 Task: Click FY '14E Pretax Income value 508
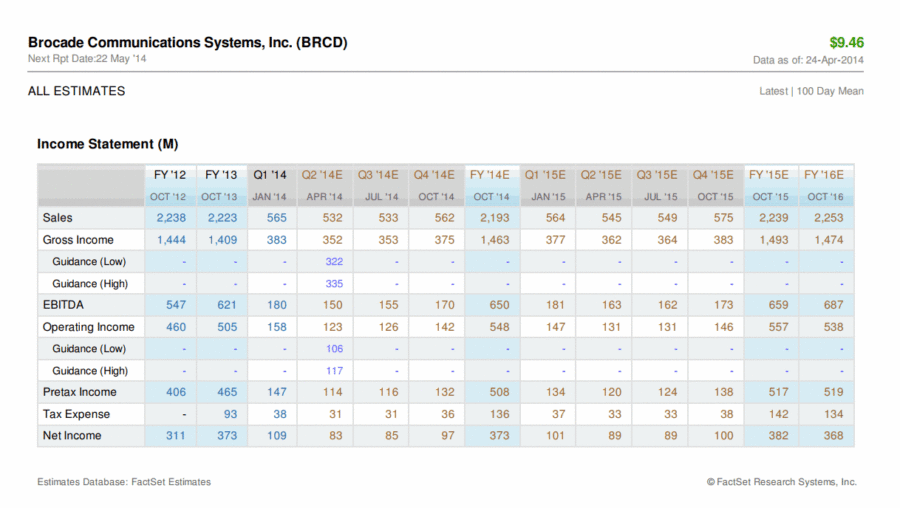(x=499, y=392)
